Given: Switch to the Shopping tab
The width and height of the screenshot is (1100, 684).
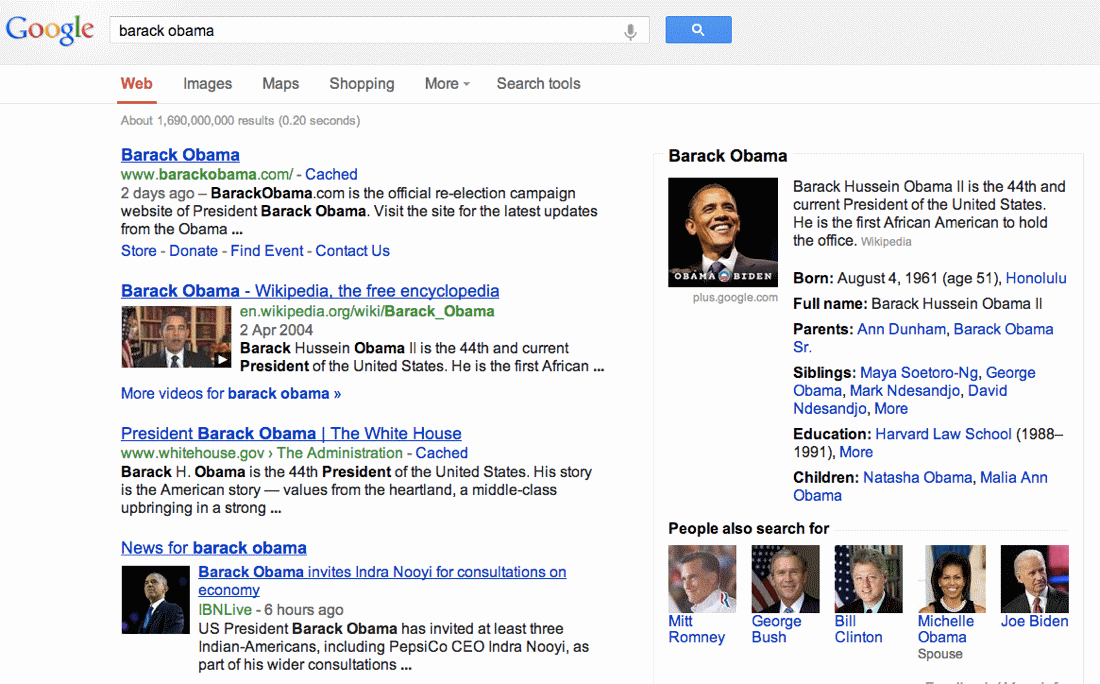Looking at the screenshot, I should pyautogui.click(x=361, y=84).
